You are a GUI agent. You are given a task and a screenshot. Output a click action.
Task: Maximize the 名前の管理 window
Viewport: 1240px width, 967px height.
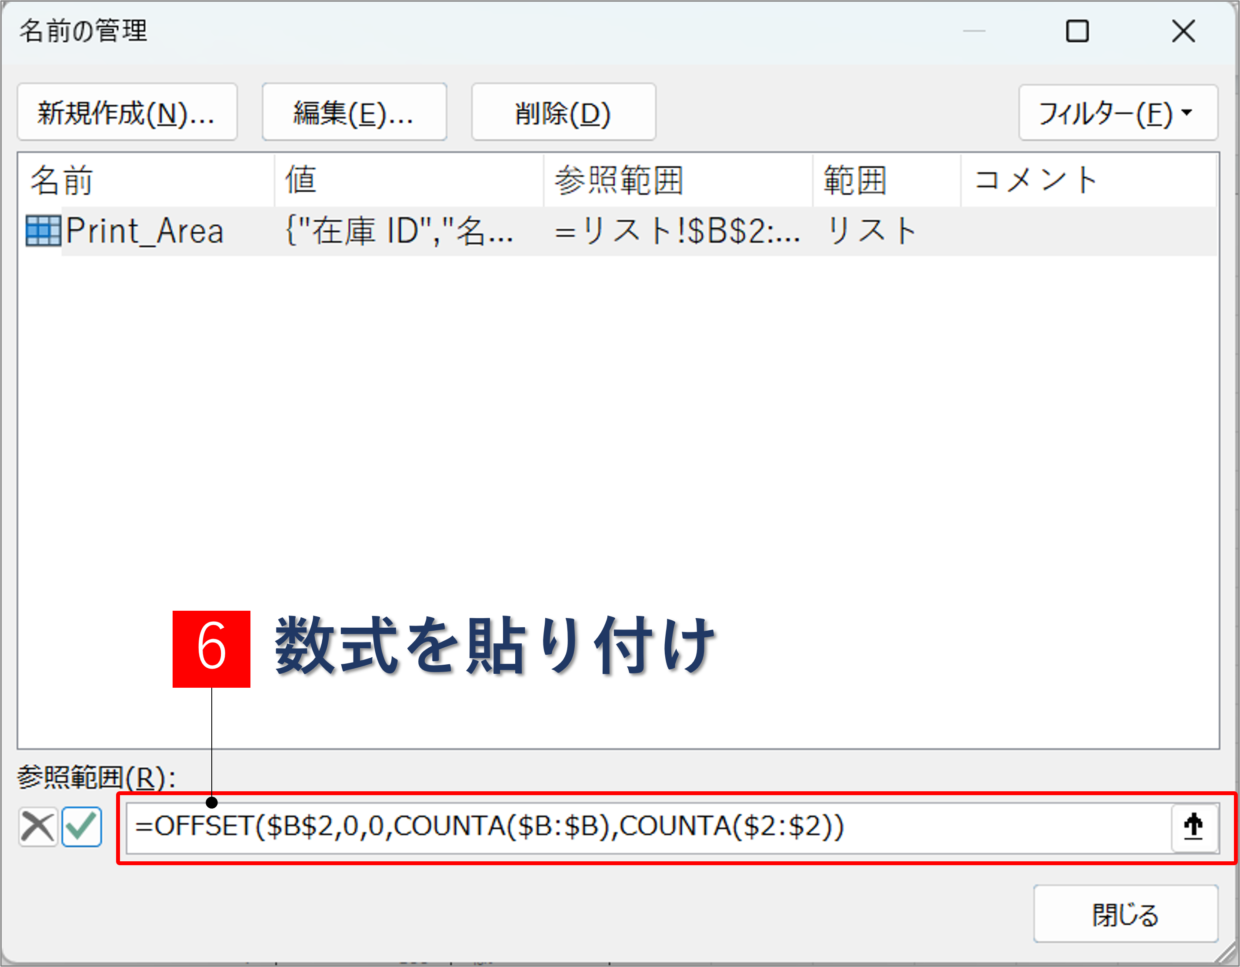click(1077, 31)
